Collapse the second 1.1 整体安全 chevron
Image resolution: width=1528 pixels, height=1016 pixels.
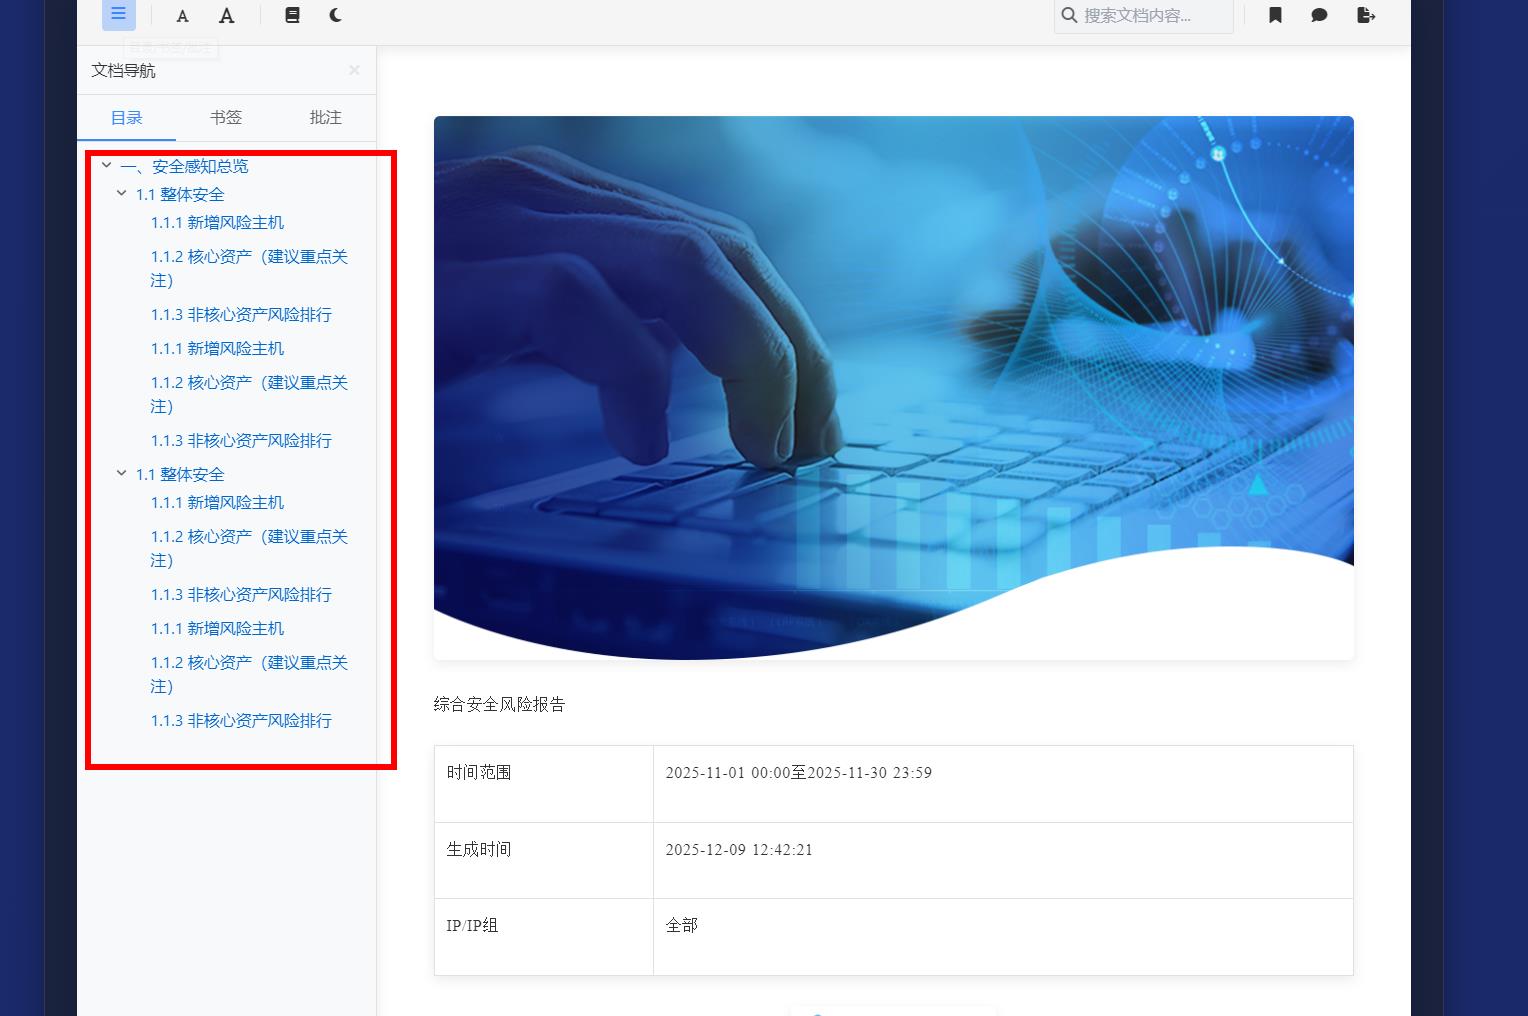tap(122, 474)
